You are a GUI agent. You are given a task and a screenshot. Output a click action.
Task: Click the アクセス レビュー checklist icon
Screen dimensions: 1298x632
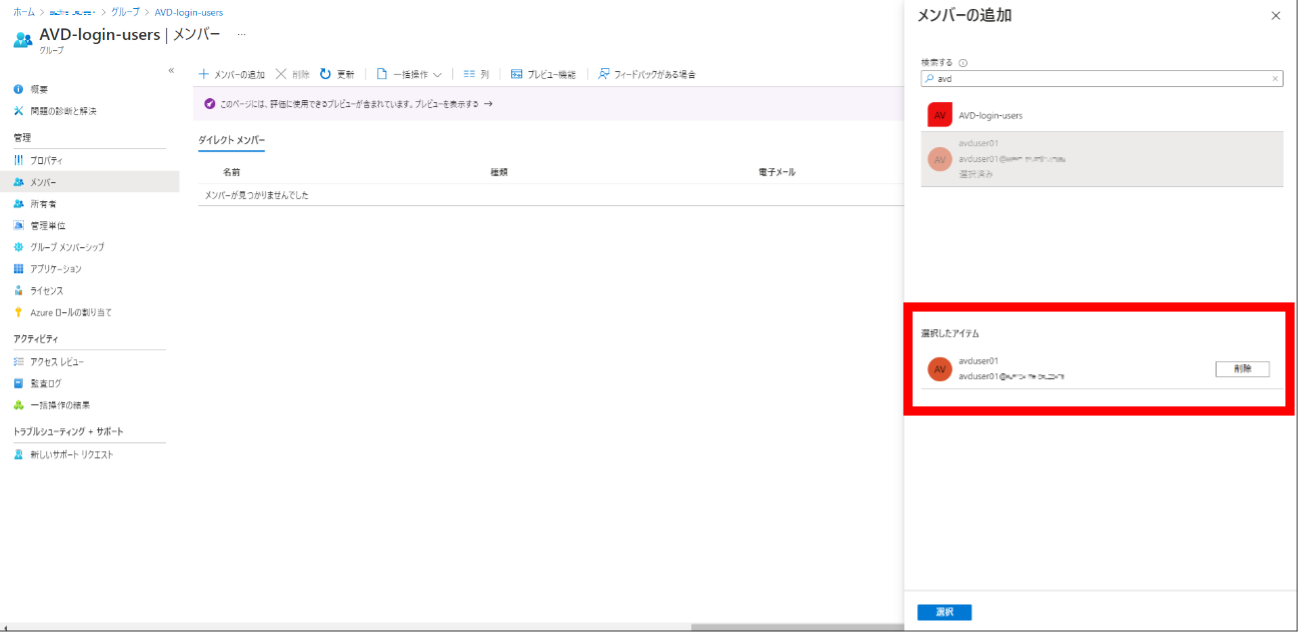[18, 361]
